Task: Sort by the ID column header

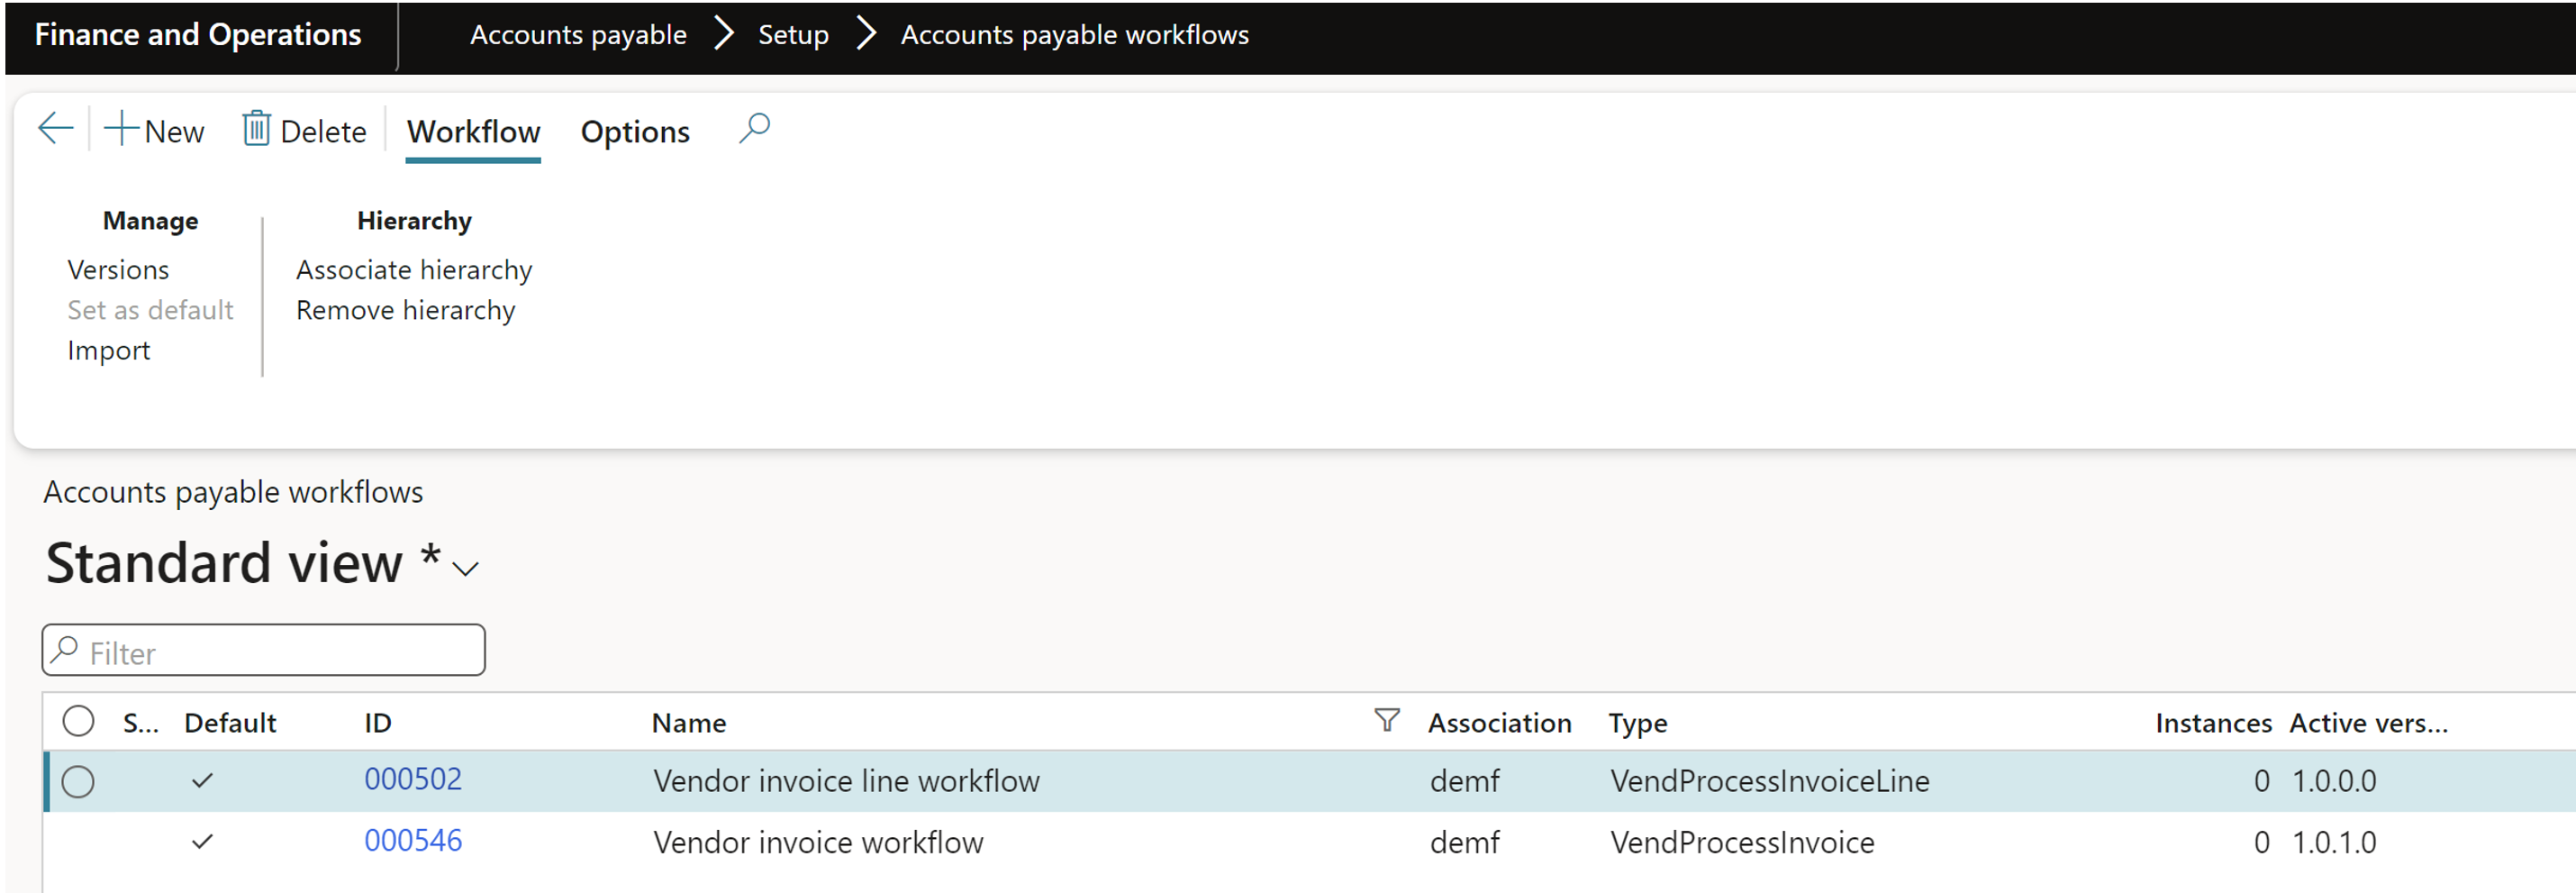Action: (x=378, y=723)
